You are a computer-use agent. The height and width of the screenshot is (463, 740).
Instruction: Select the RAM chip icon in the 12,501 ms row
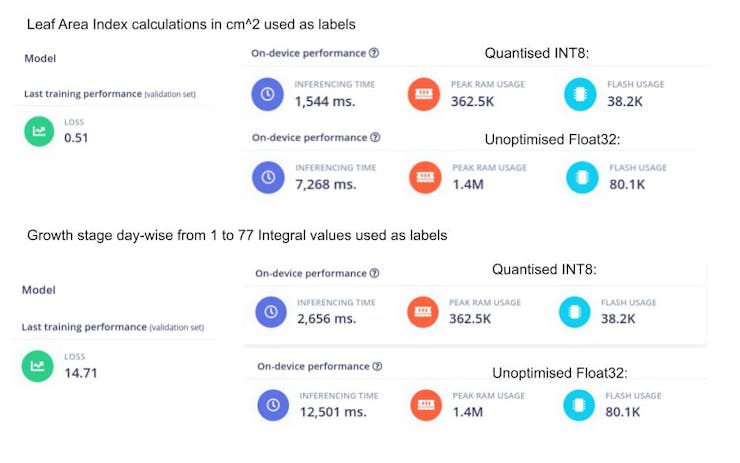coord(424,404)
